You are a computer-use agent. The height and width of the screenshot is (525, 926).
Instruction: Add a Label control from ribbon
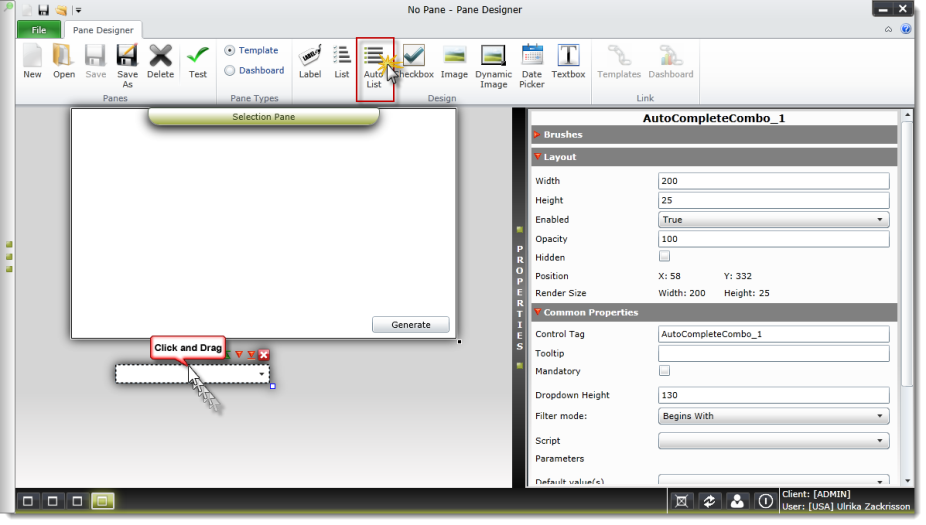pos(309,61)
